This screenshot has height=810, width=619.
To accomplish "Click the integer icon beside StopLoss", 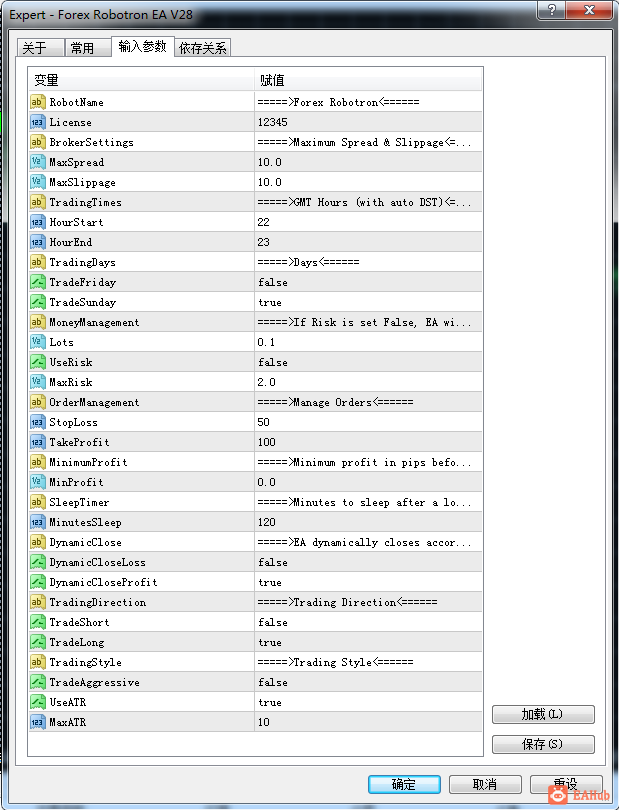I will tap(38, 422).
